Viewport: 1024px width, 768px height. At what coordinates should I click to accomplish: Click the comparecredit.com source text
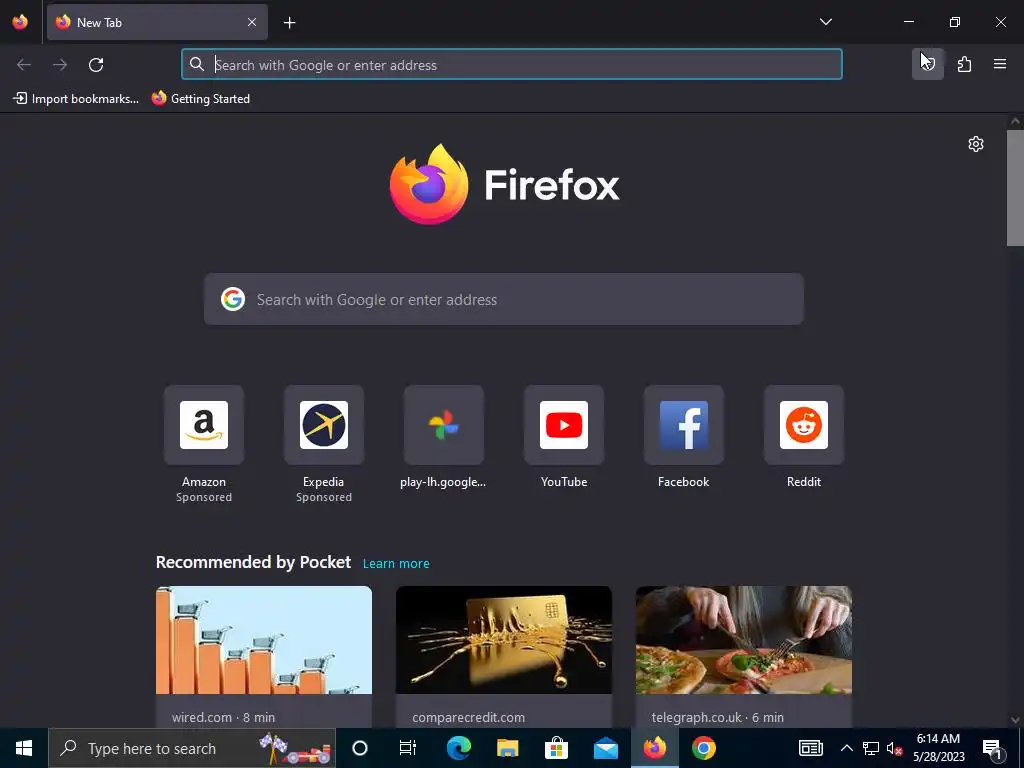(x=468, y=717)
